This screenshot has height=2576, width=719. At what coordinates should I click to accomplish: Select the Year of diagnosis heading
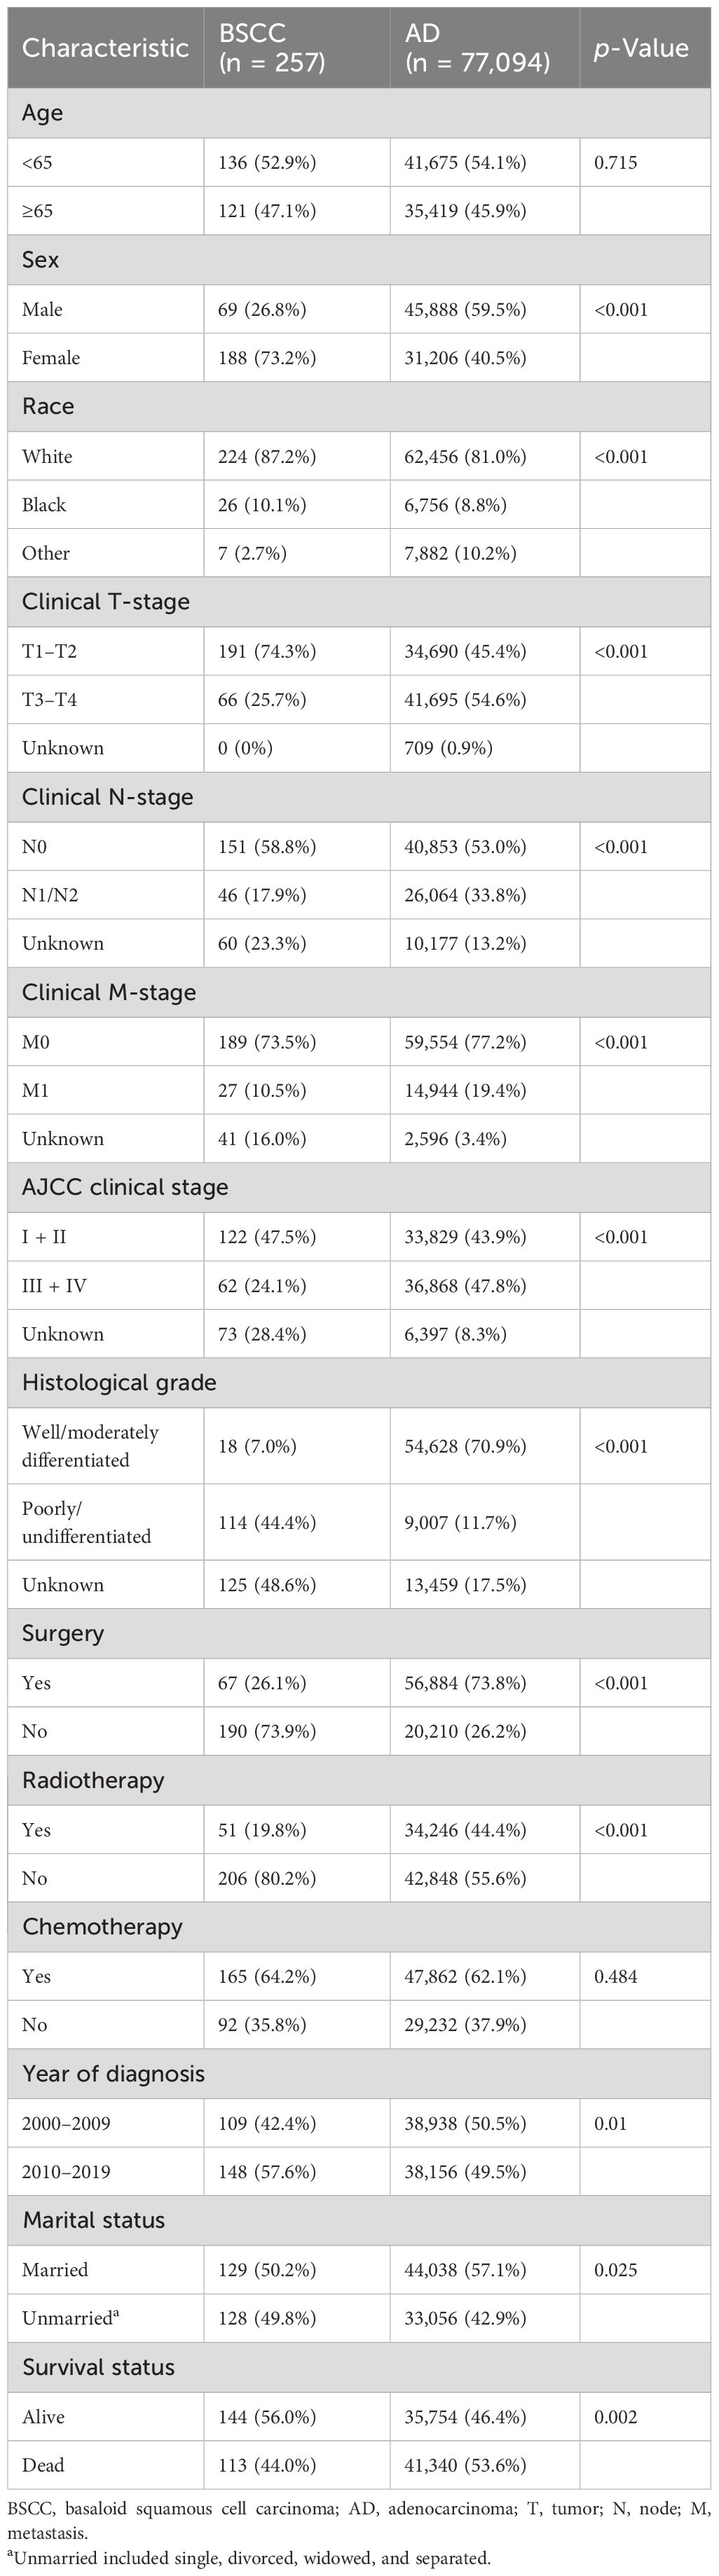(x=113, y=2074)
